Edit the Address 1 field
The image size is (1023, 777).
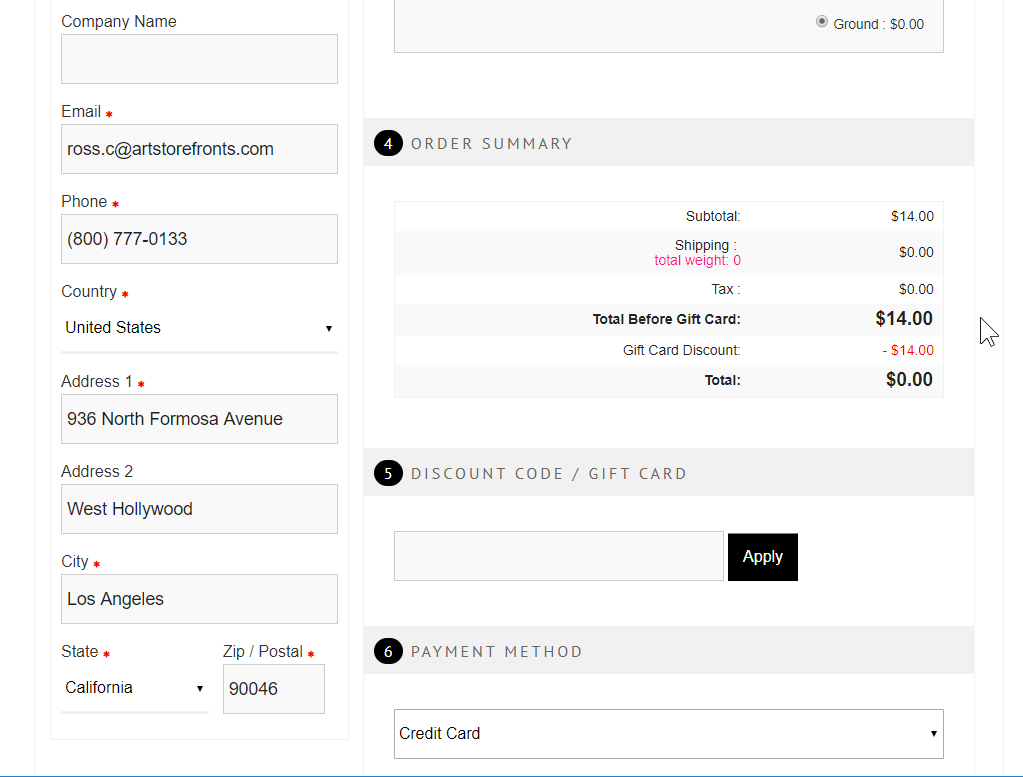coord(199,419)
